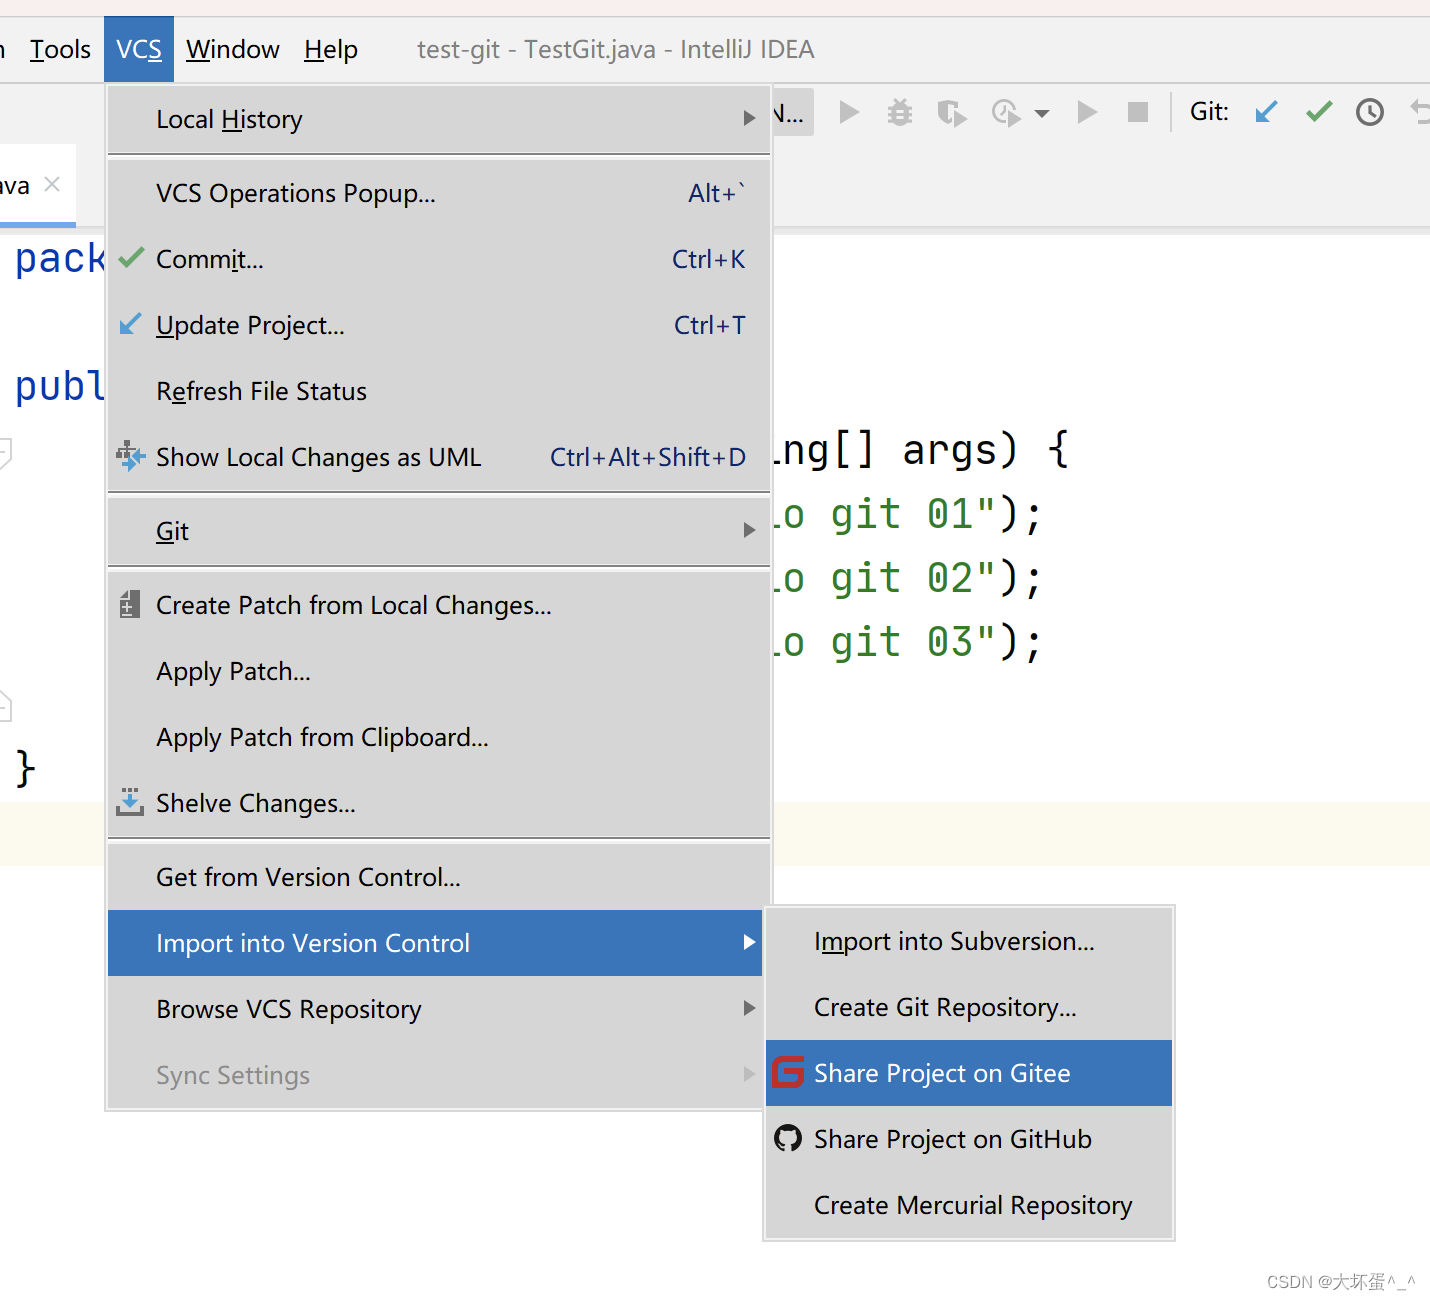
Task: Click the Profiler run icon
Action: (1005, 113)
